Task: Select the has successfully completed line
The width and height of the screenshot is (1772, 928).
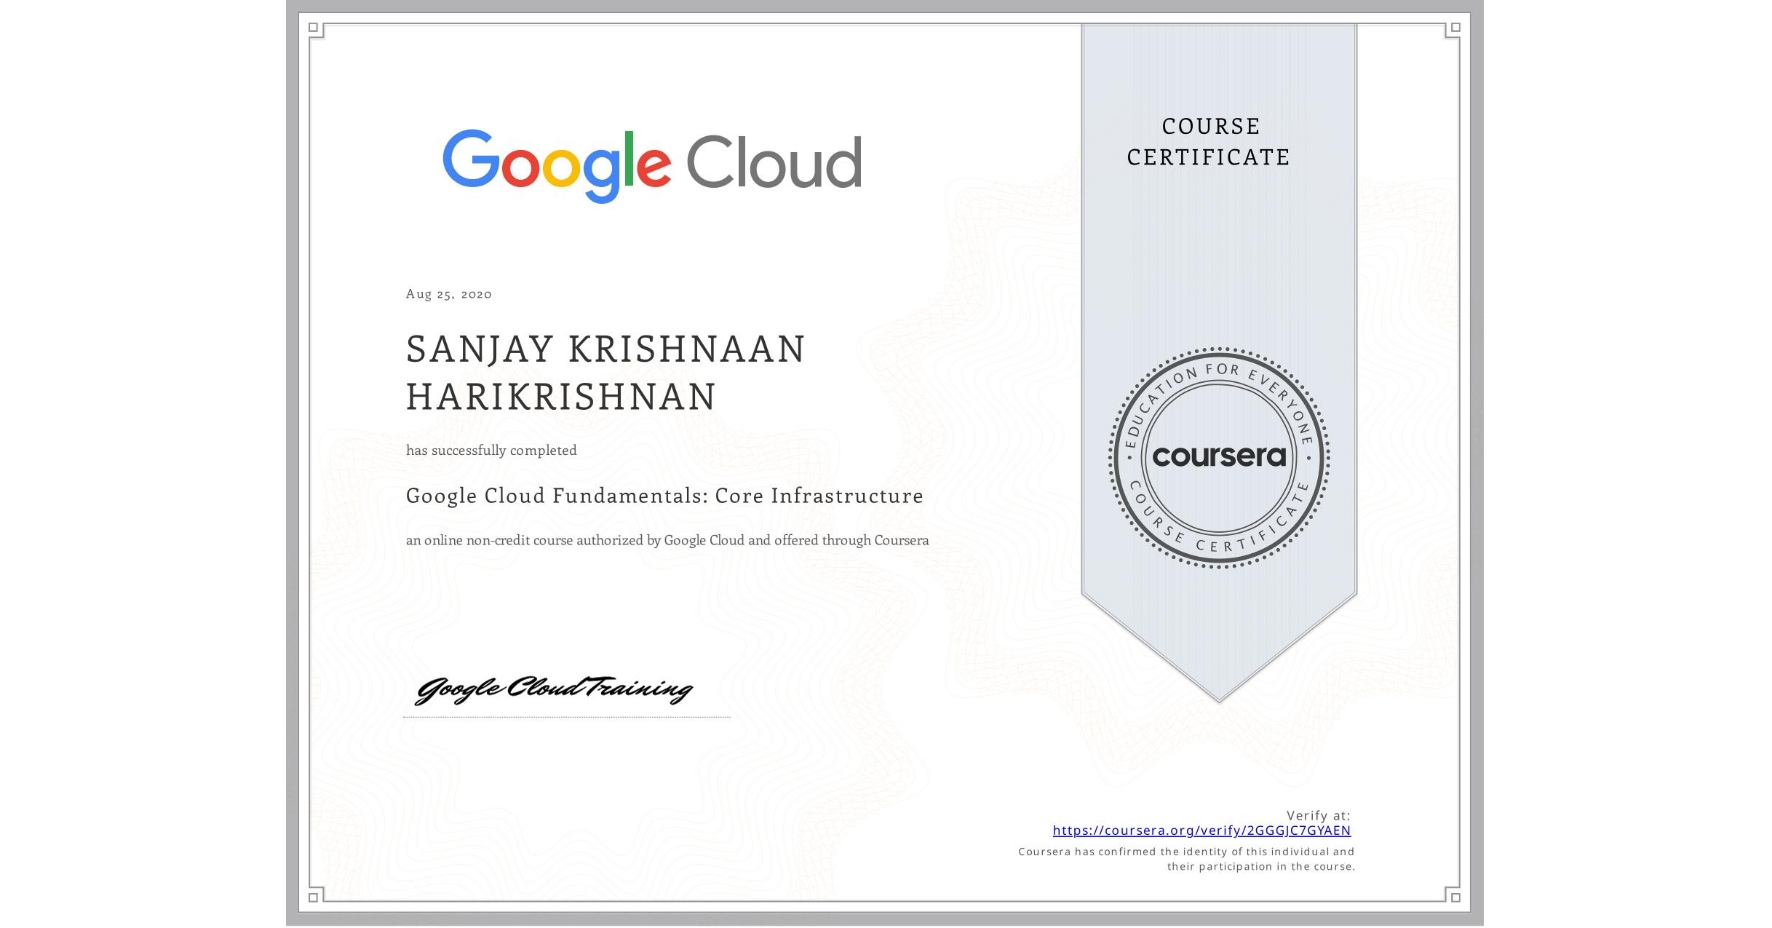Action: (x=491, y=450)
